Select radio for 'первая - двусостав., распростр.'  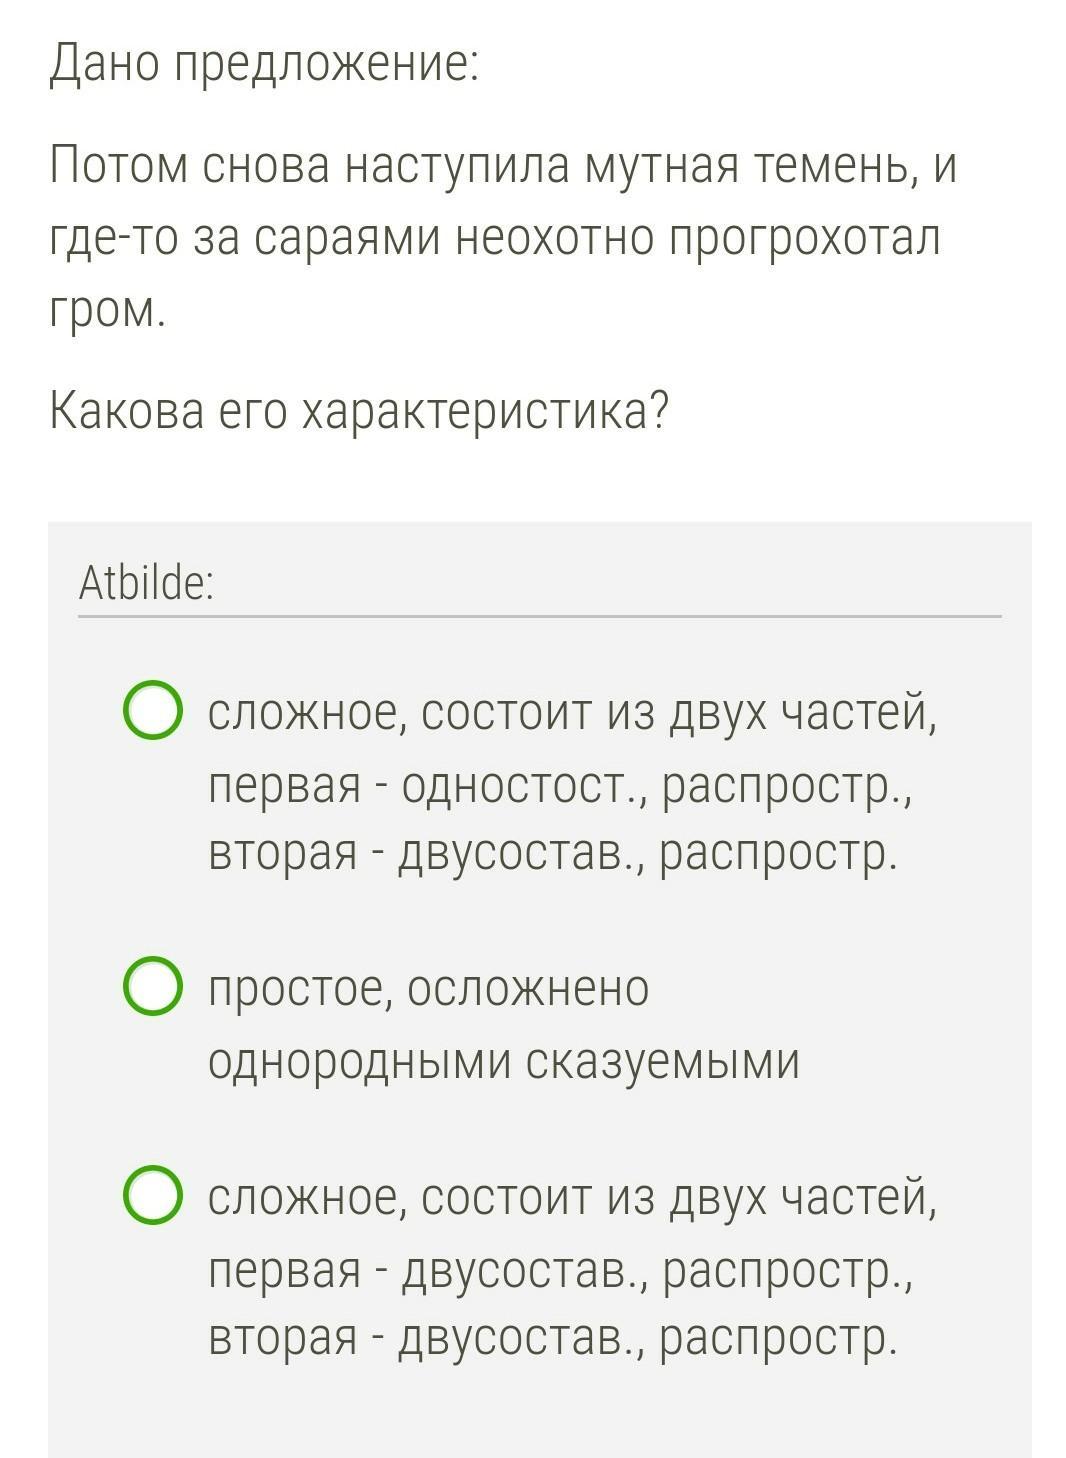(x=153, y=1195)
